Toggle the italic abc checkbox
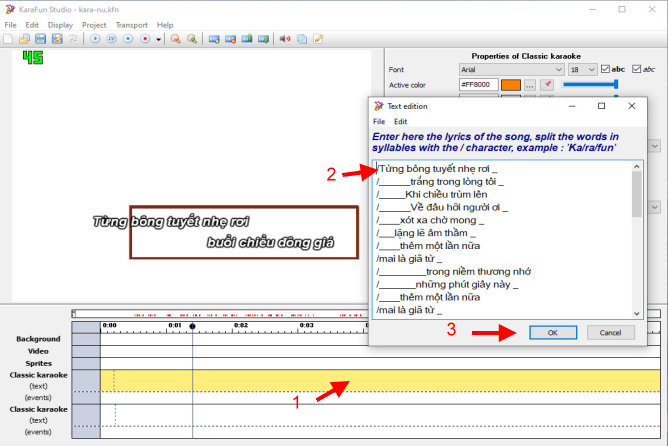Screen dimensions: 668x446 click(637, 69)
